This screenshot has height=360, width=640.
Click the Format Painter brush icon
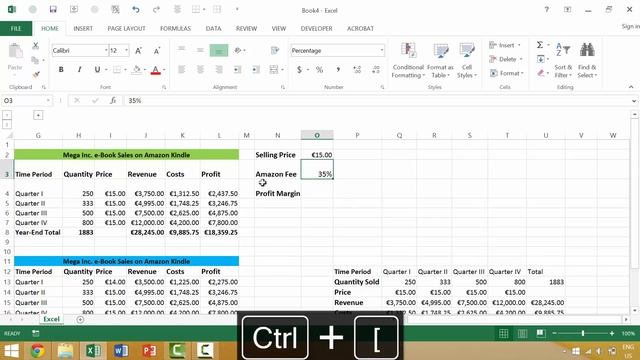coord(36,74)
